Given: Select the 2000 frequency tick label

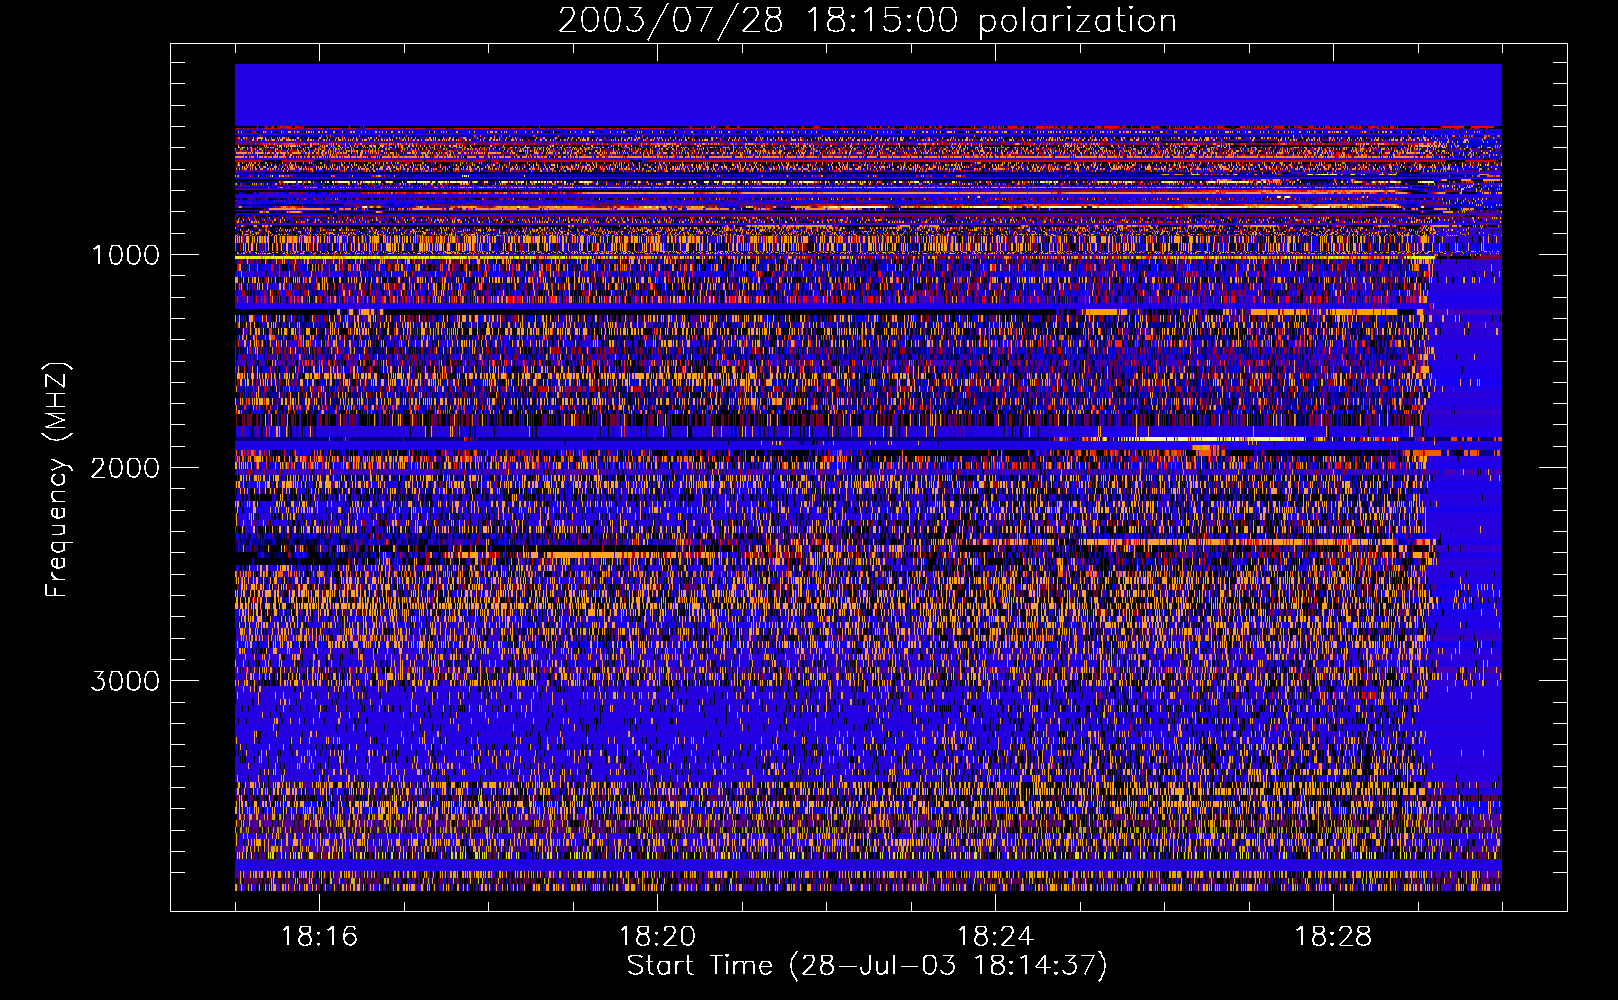Looking at the screenshot, I should [125, 468].
